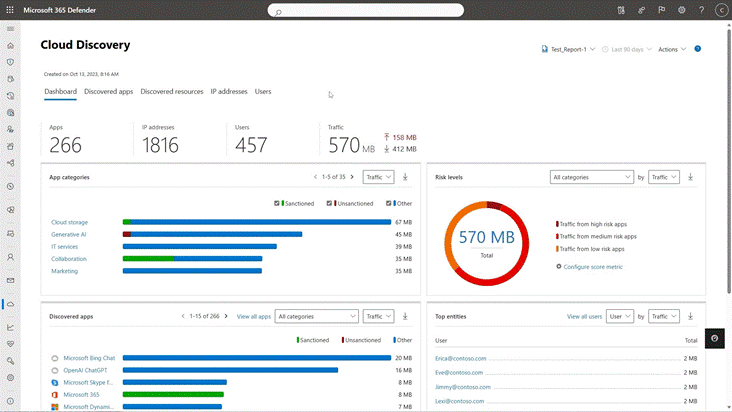732x412 pixels.
Task: Switch to the Discovered apps tab
Action: coord(108,91)
